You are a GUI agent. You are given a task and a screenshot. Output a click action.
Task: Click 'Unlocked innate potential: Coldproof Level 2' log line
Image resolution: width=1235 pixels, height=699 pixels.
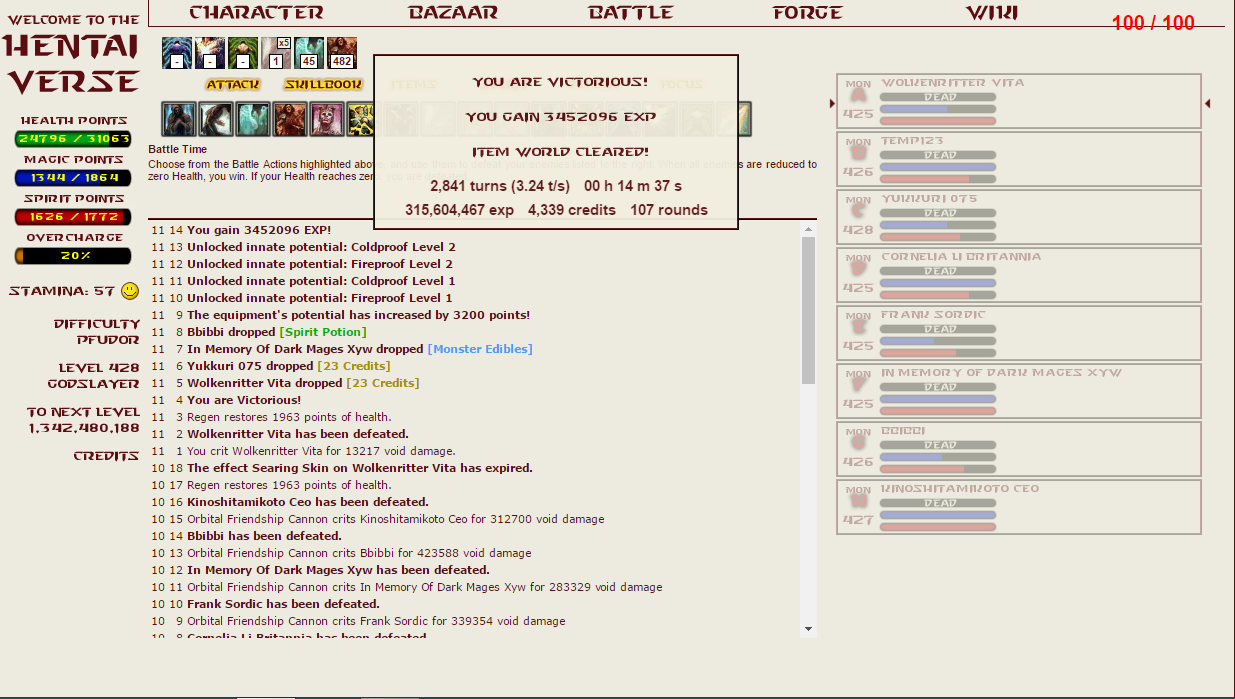[x=321, y=247]
